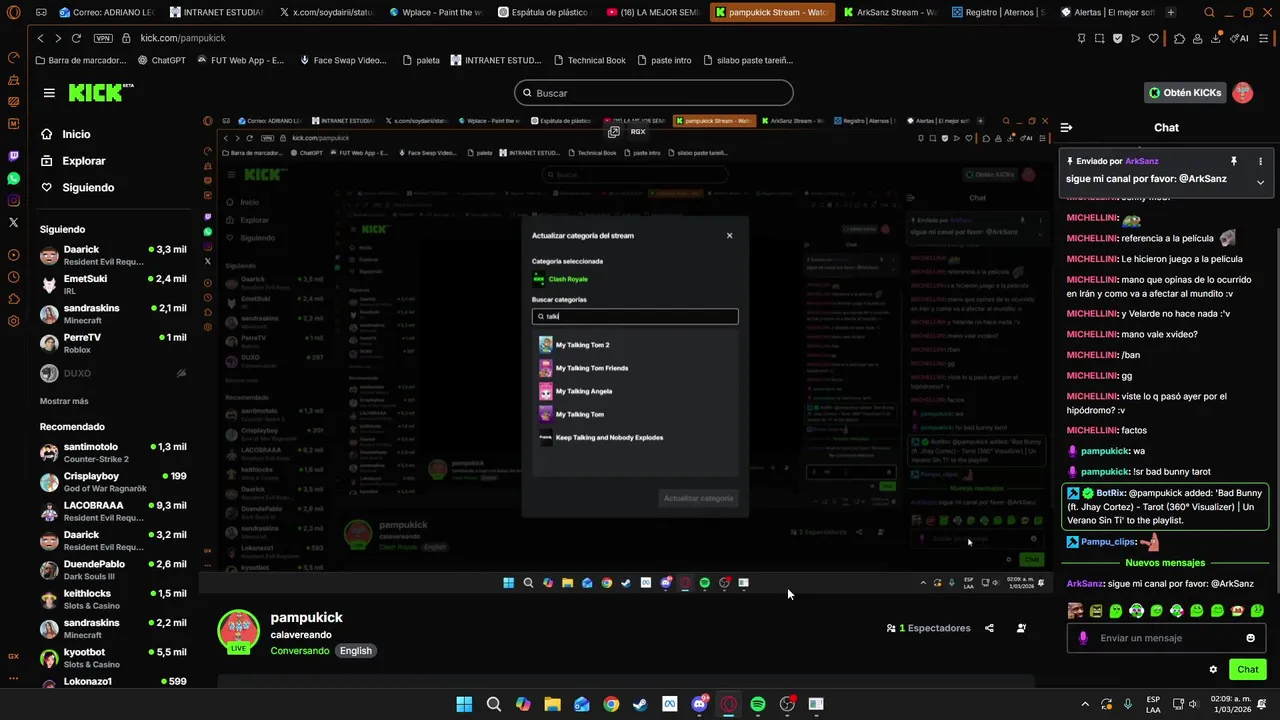The image size is (1280, 720).
Task: Open recommended channel LACOBRAAA
Action: pyautogui.click(x=113, y=511)
